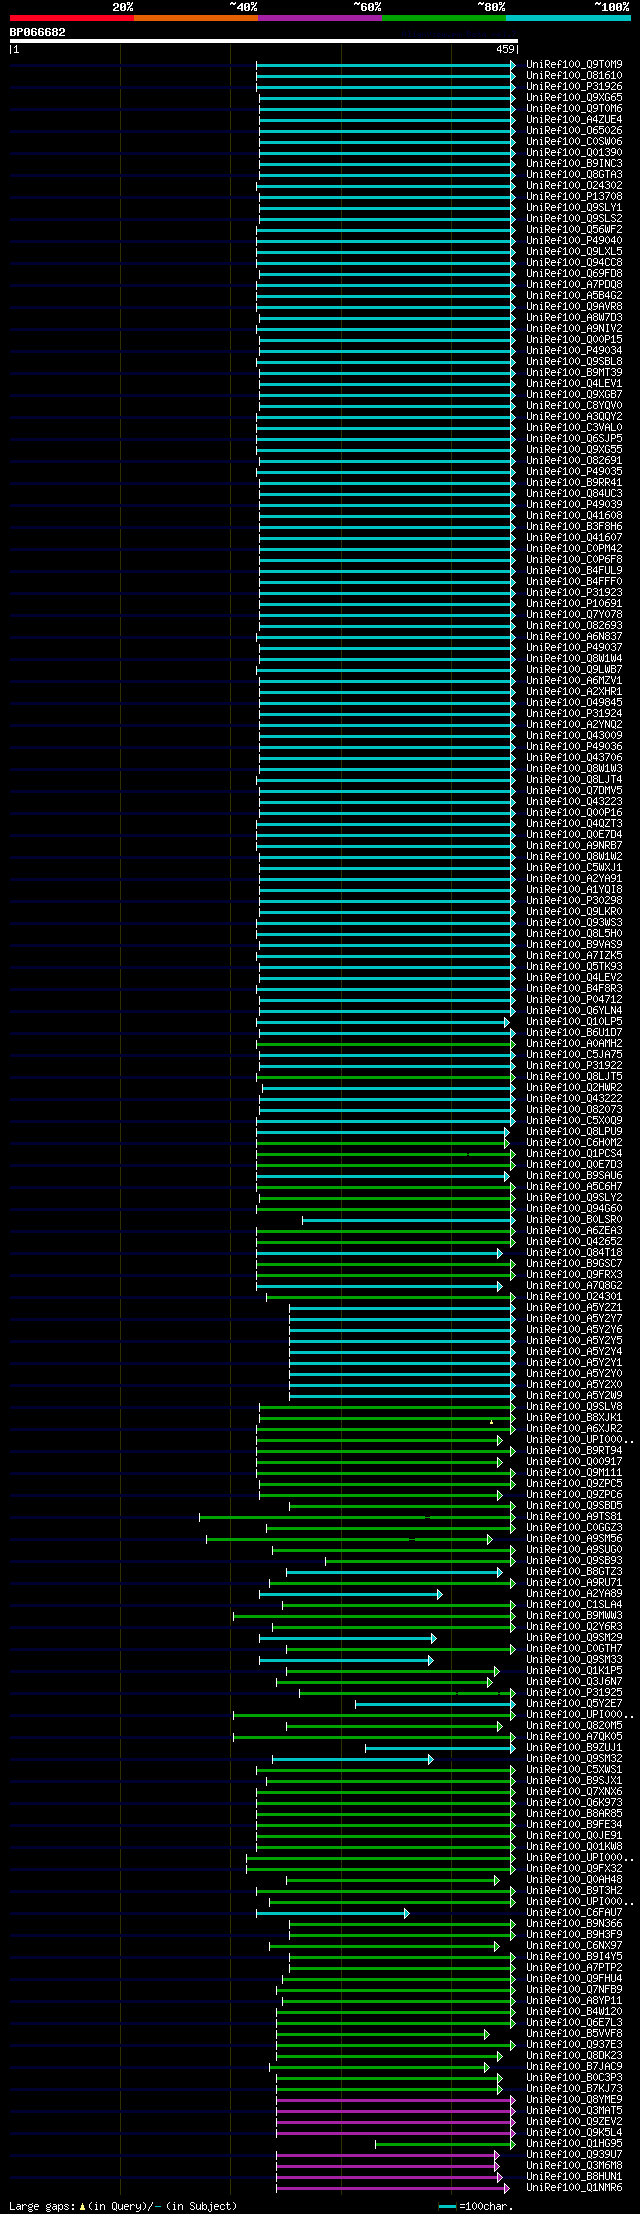Screen dimensions: 640x2214
Task: Click the cyan alignment bar for Q9T0M9
Action: tap(386, 65)
